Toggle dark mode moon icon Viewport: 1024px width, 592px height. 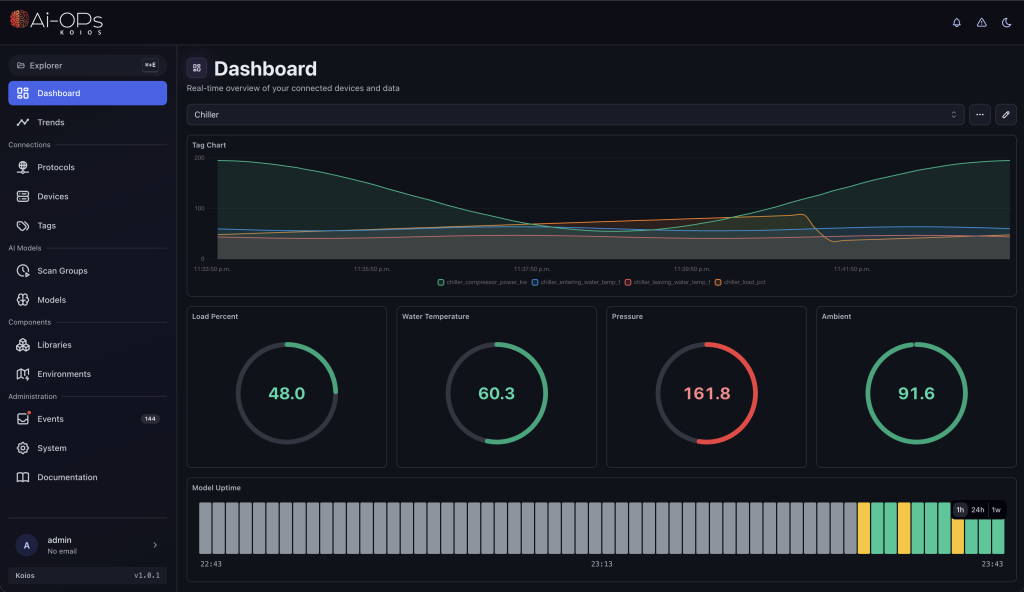1006,22
